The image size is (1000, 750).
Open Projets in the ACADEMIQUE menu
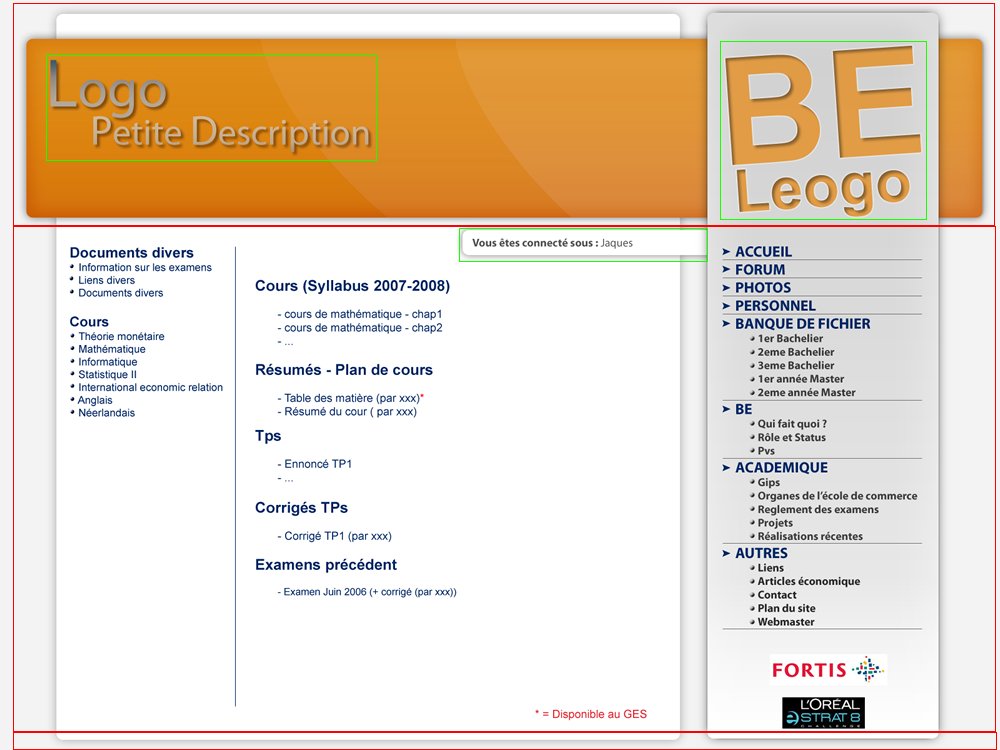click(x=775, y=523)
